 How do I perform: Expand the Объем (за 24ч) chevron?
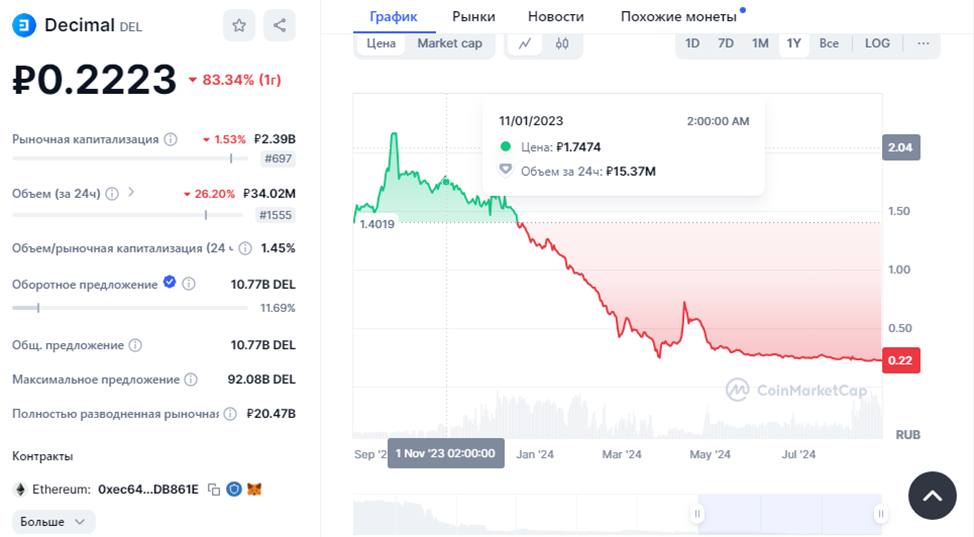(x=131, y=193)
